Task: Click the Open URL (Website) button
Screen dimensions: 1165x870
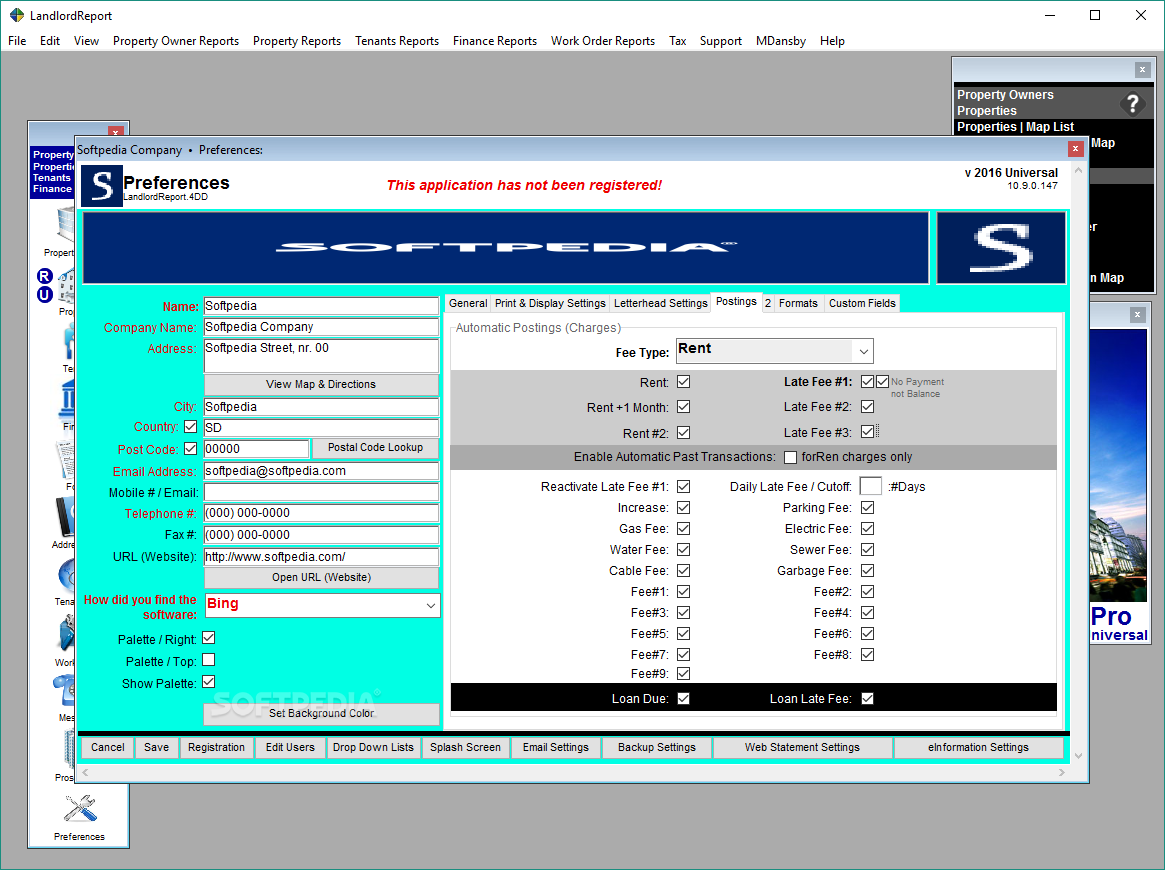Action: click(x=321, y=577)
